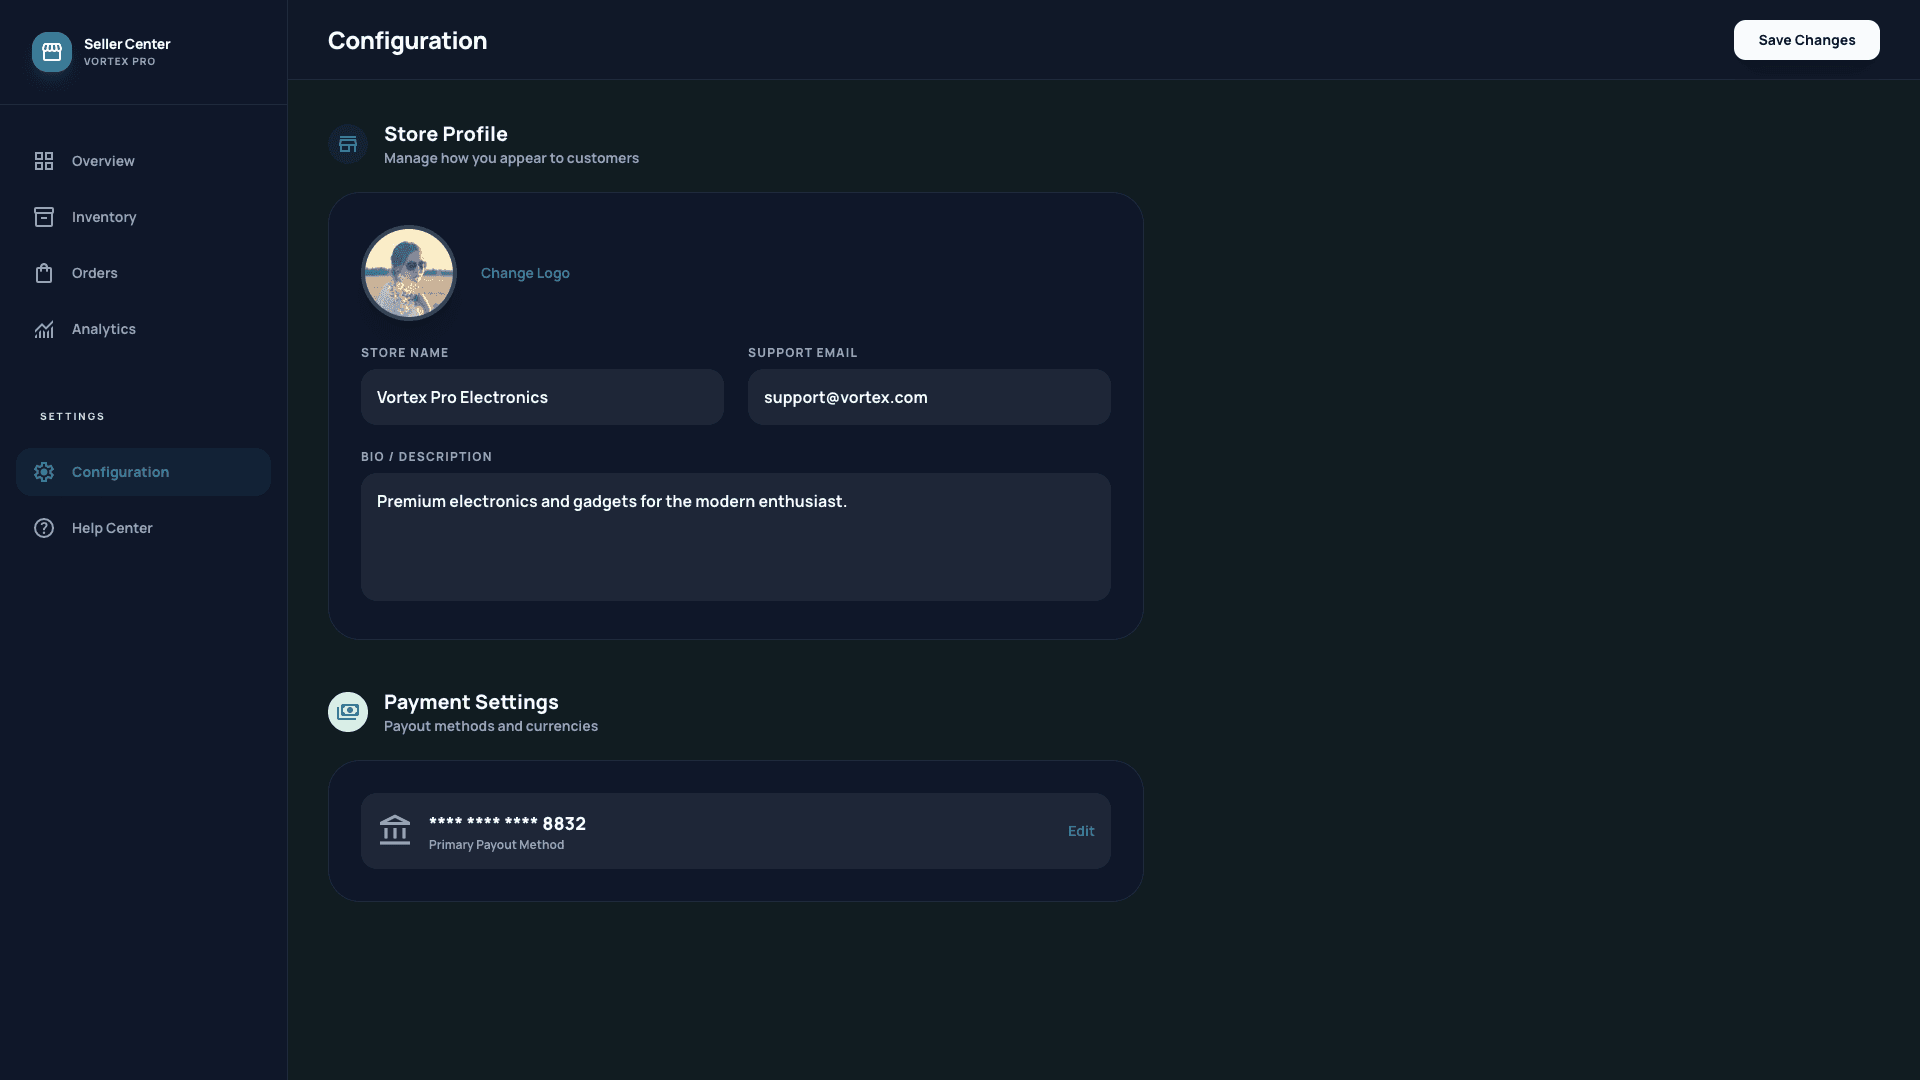1920x1080 pixels.
Task: Open Help Center question mark icon
Action: click(44, 528)
